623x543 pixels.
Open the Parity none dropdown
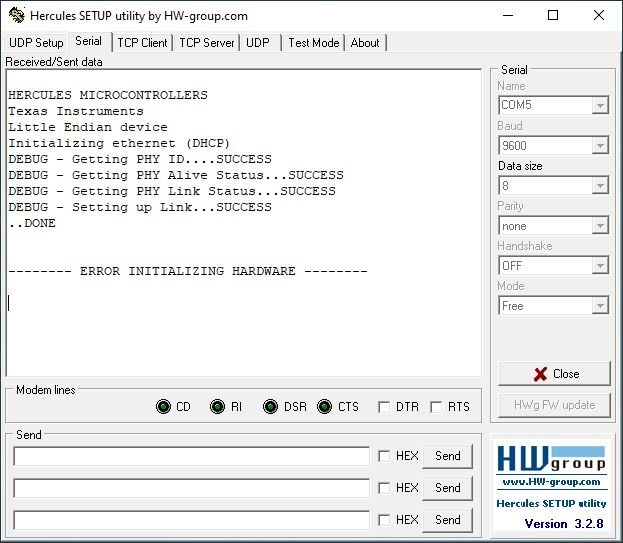600,226
